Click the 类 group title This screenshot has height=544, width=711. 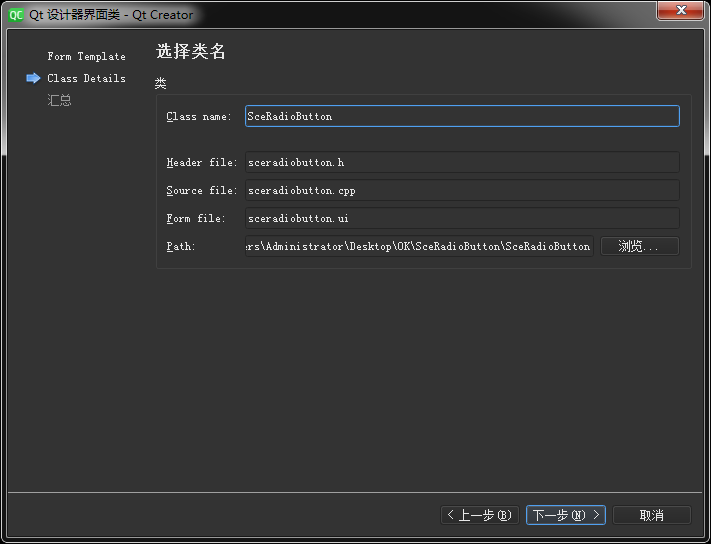click(x=161, y=83)
